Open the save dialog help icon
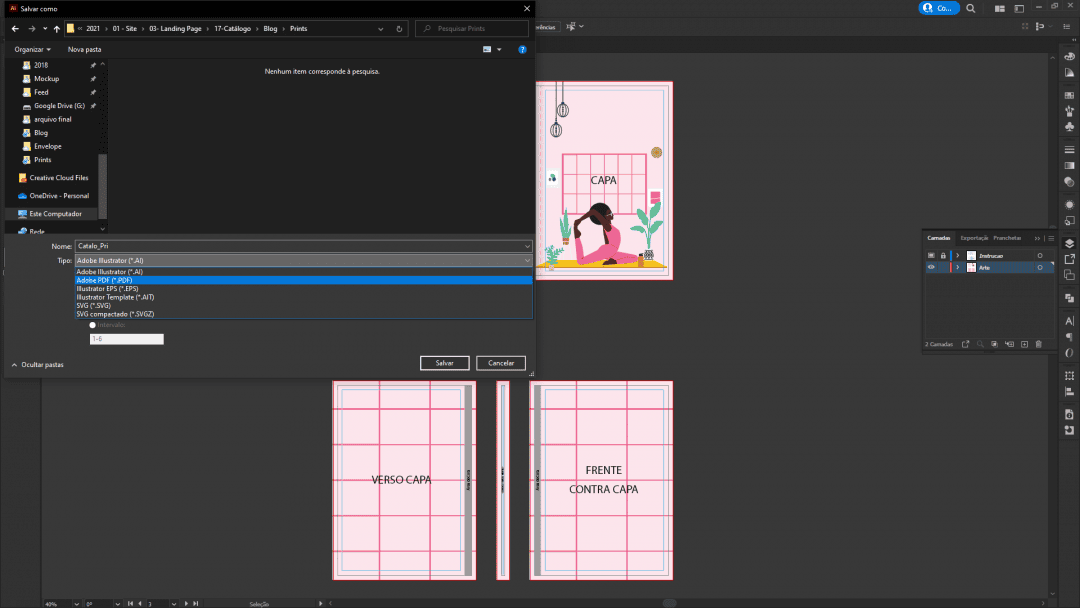 pyautogui.click(x=522, y=49)
